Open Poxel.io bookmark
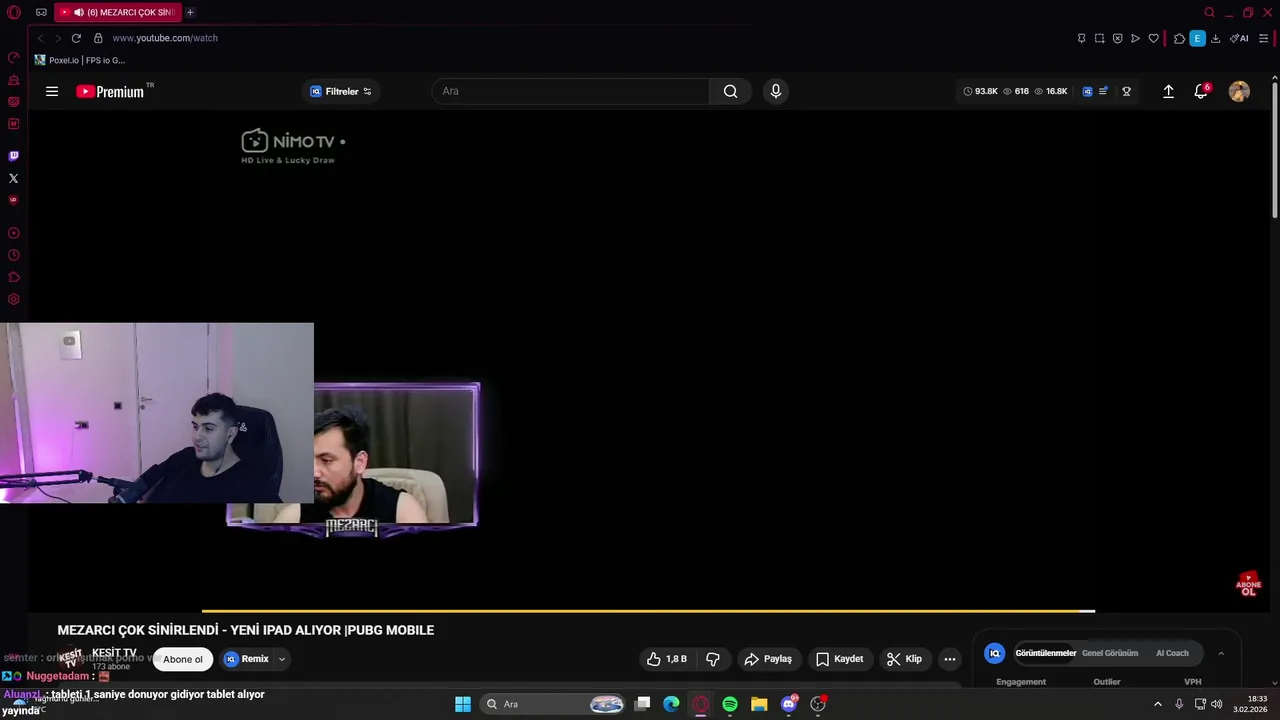 tap(80, 60)
